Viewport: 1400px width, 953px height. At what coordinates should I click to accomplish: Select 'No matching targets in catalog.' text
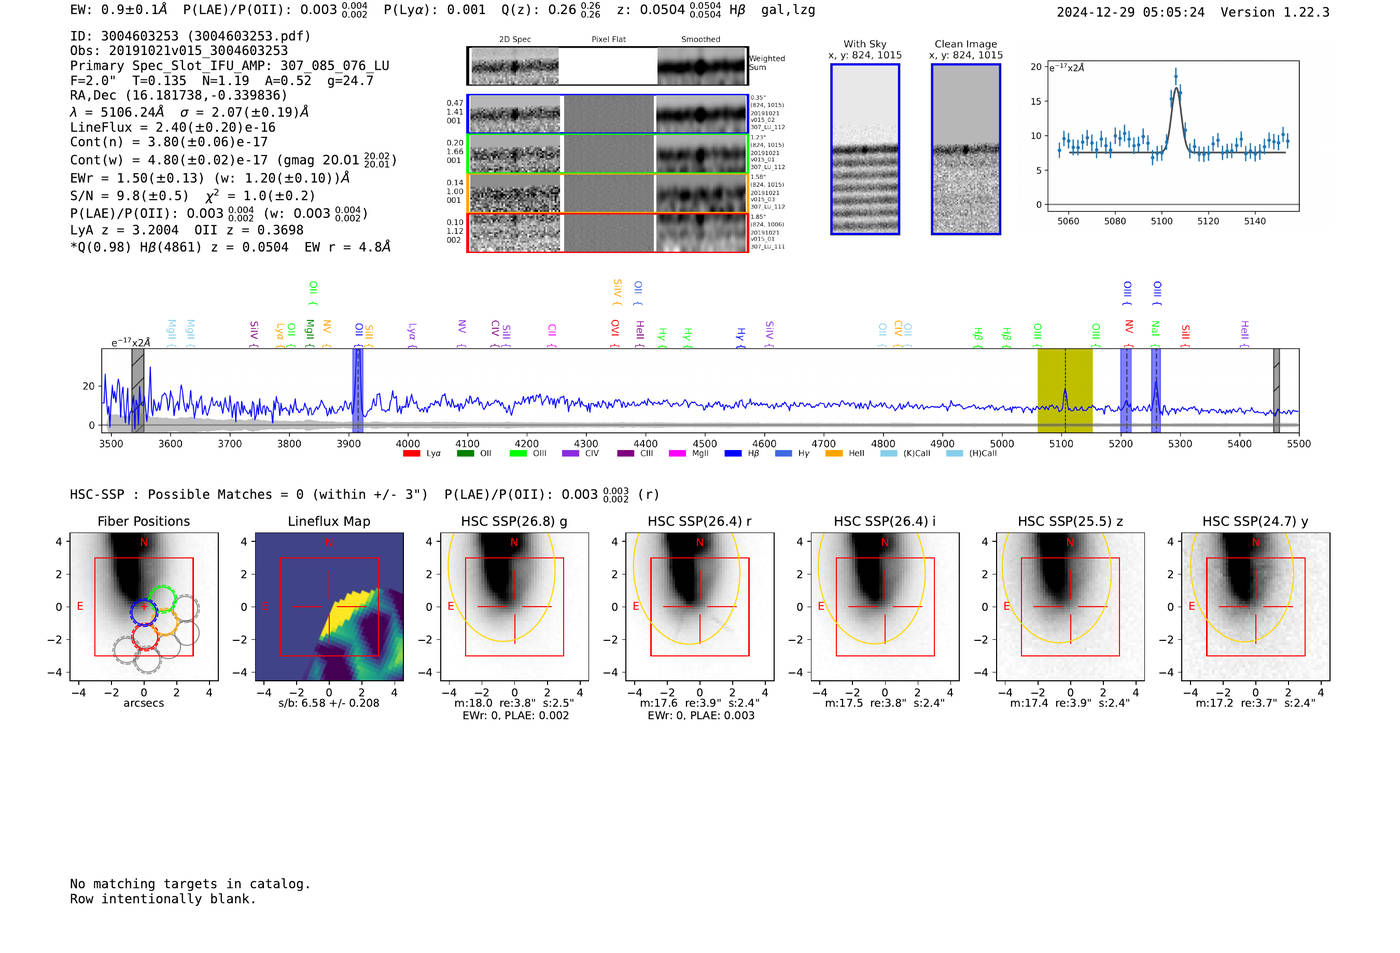pyautogui.click(x=190, y=884)
